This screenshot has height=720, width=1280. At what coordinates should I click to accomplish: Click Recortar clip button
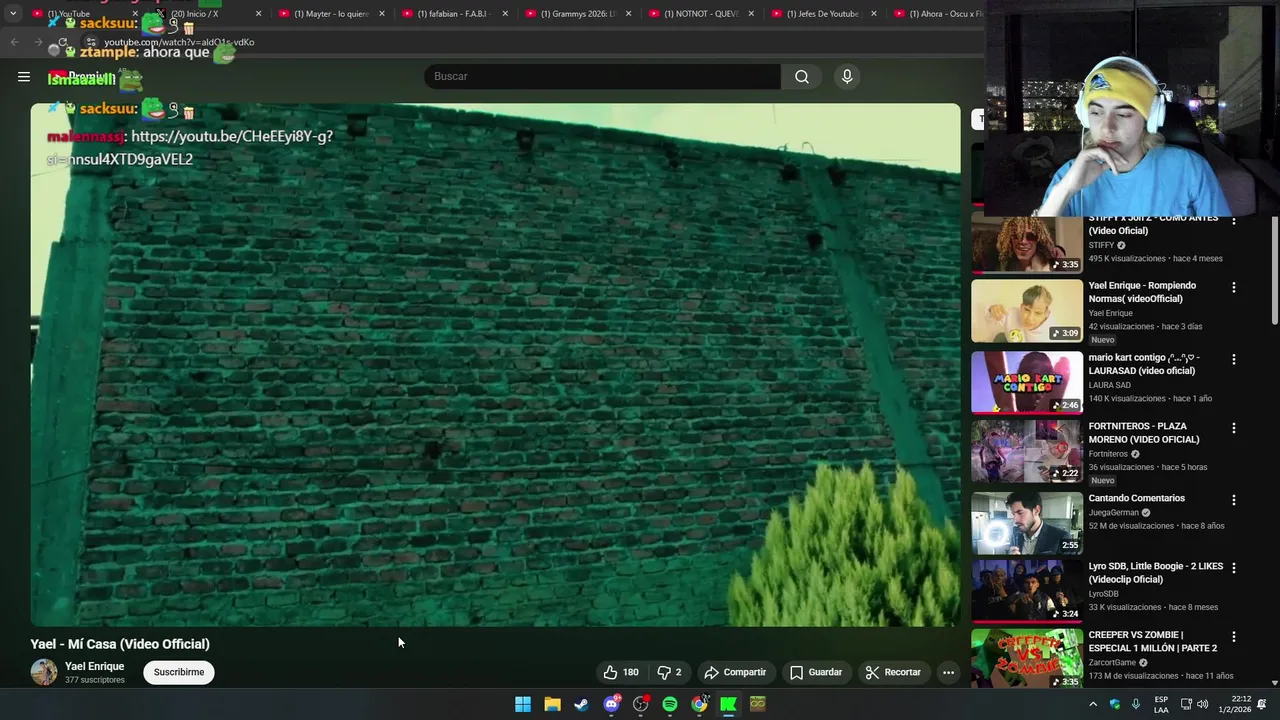click(893, 672)
